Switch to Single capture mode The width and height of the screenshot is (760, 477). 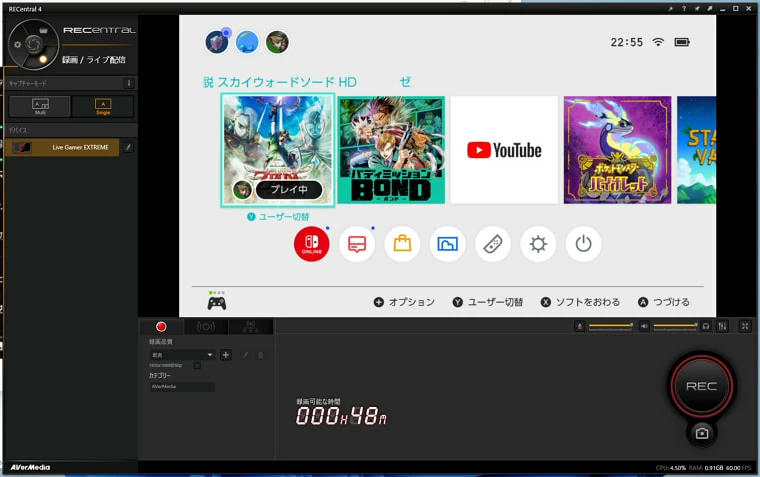click(103, 106)
